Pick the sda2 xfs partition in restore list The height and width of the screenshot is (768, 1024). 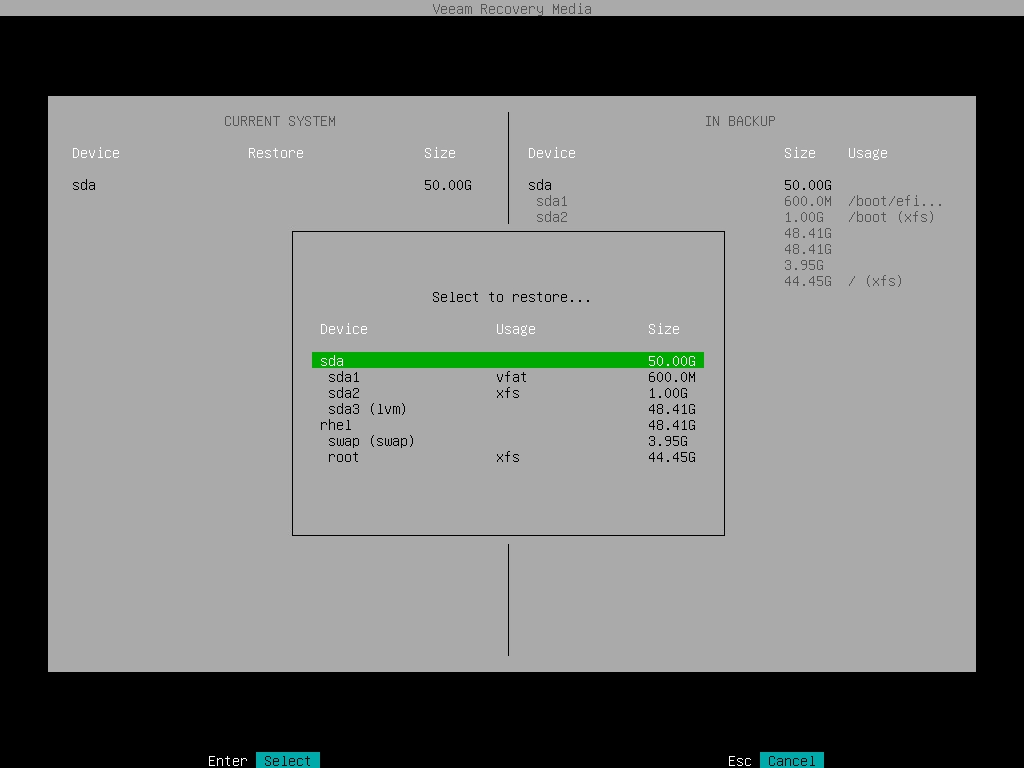tap(343, 393)
